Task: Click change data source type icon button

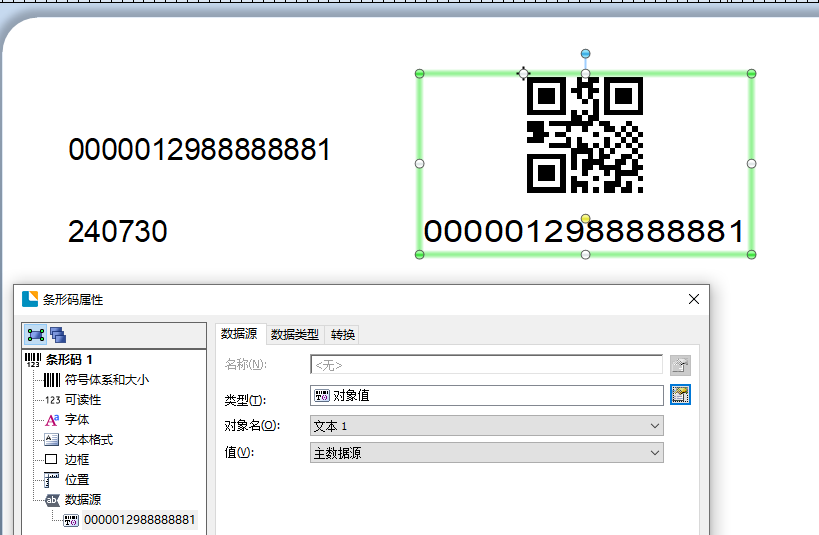Action: (680, 395)
